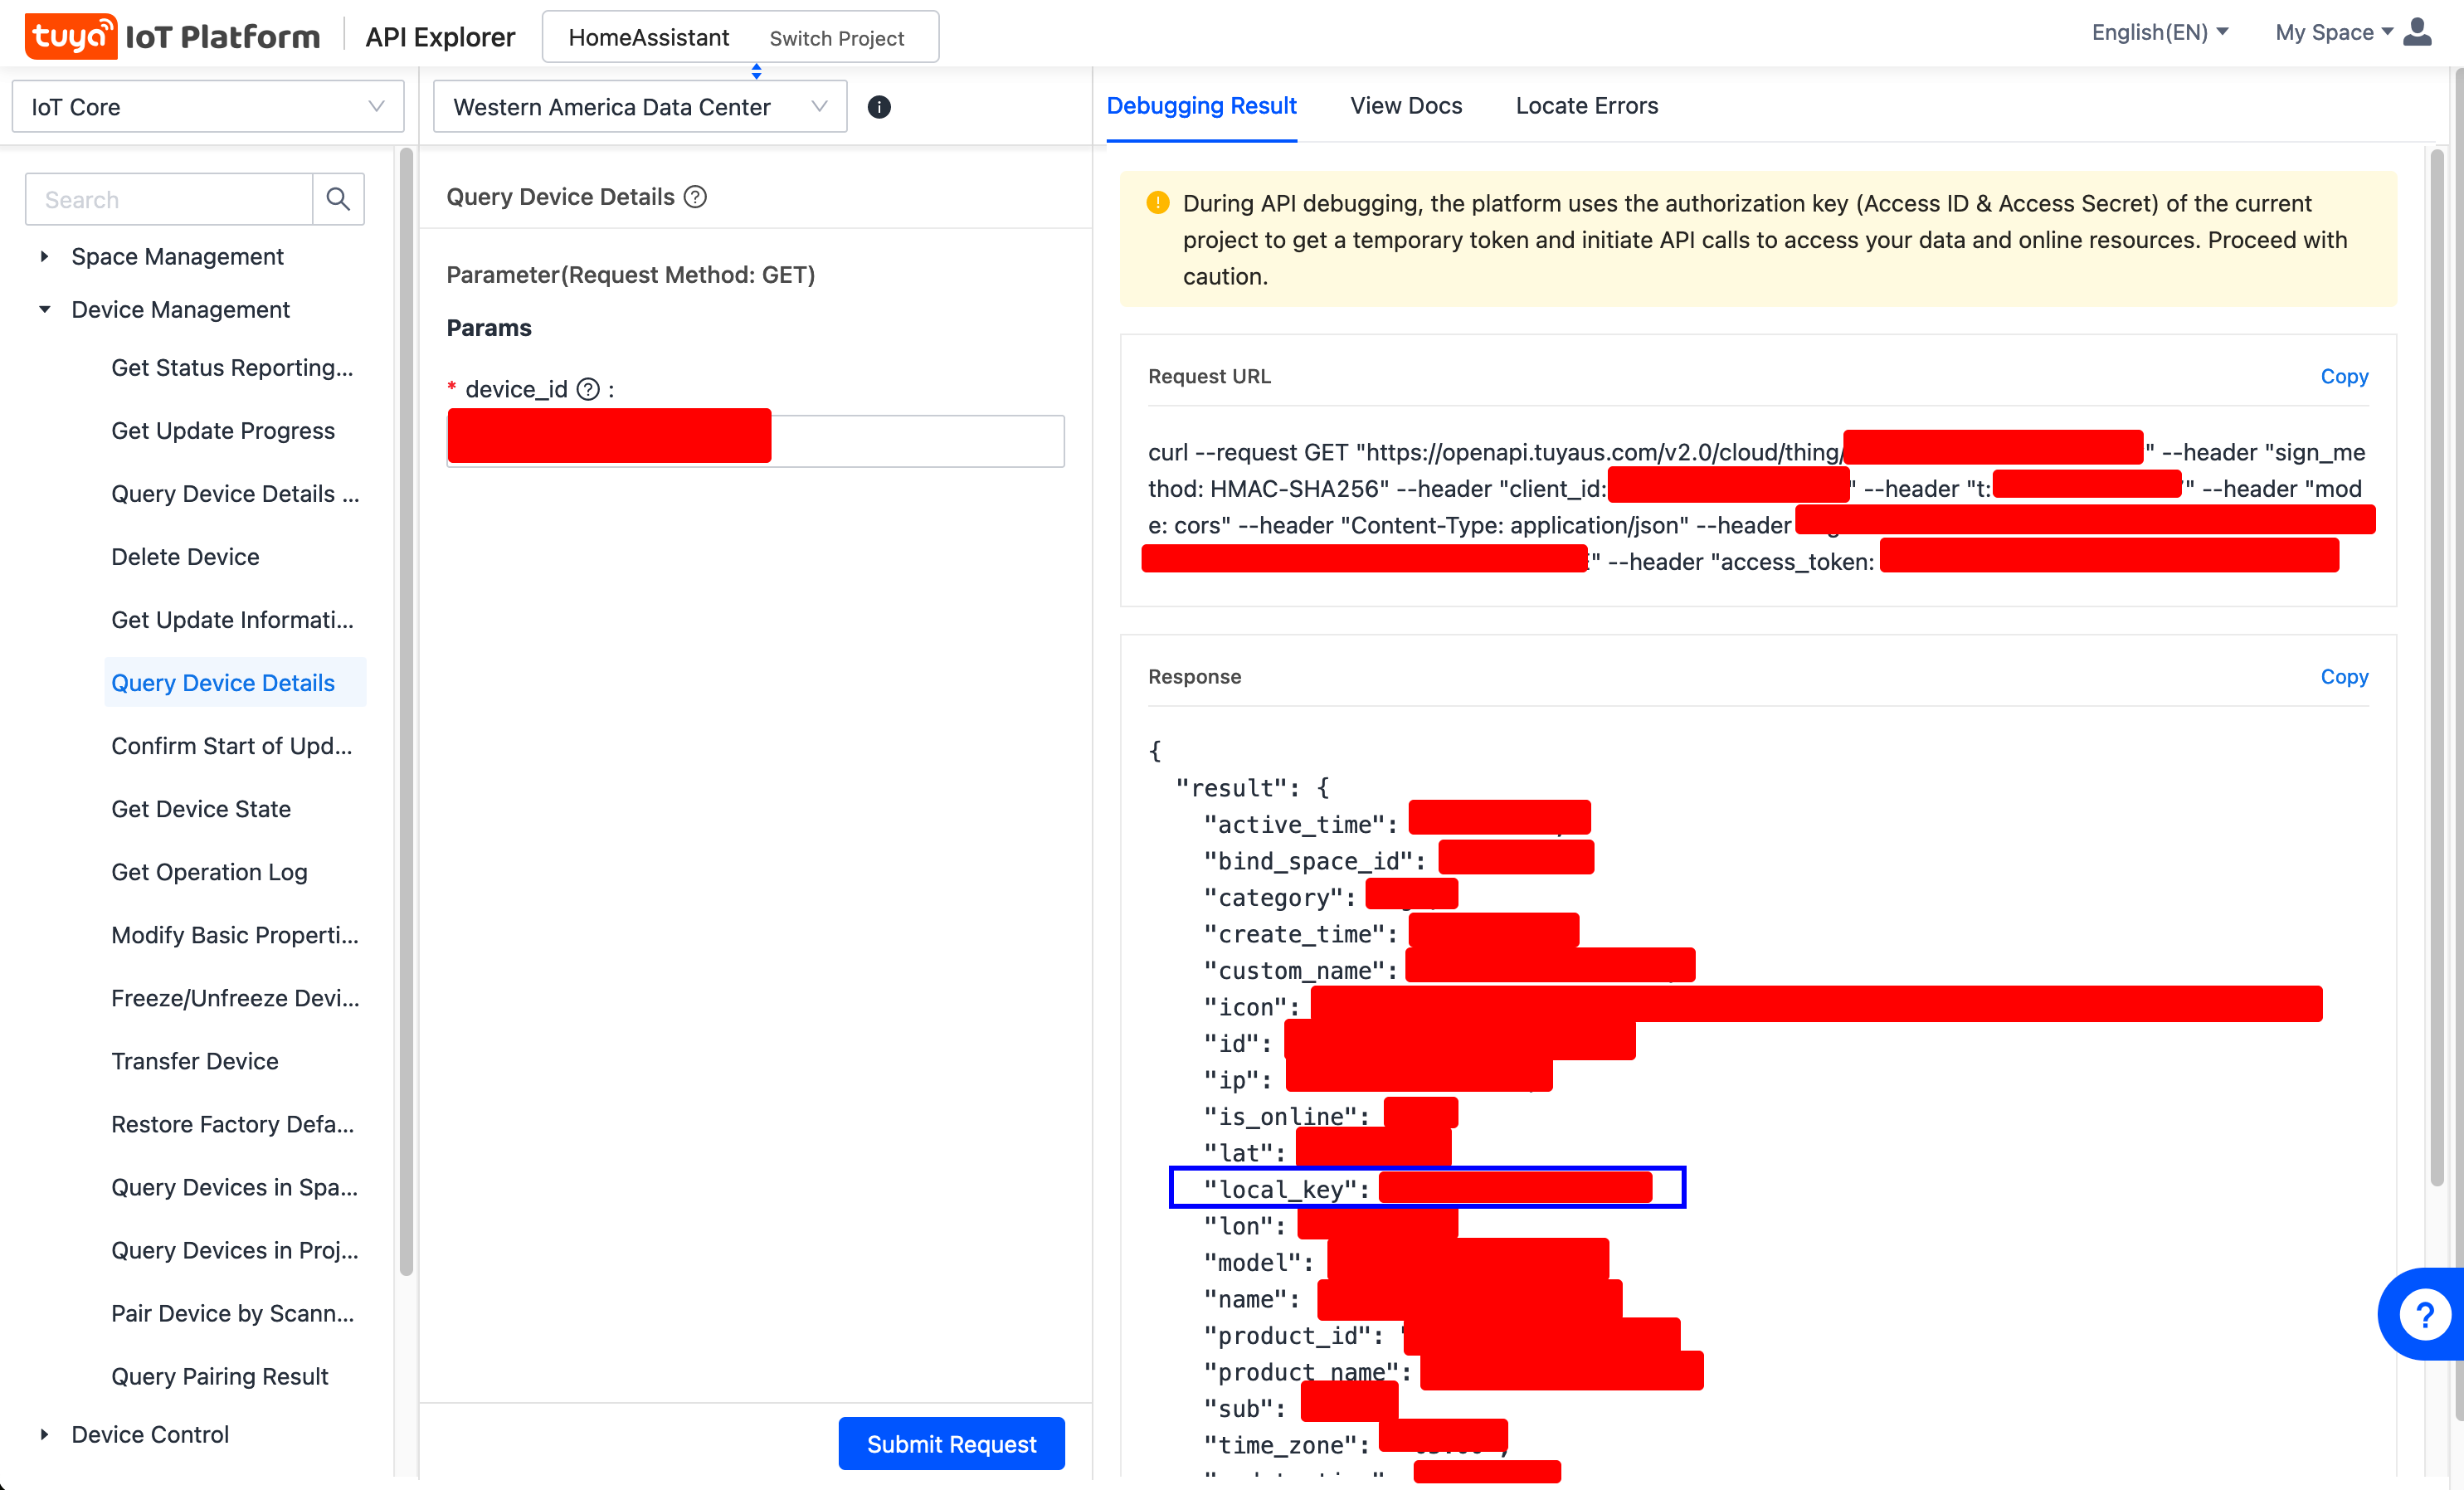The image size is (2464, 1490).
Task: Click the yellow warning notice icon
Action: [1157, 203]
